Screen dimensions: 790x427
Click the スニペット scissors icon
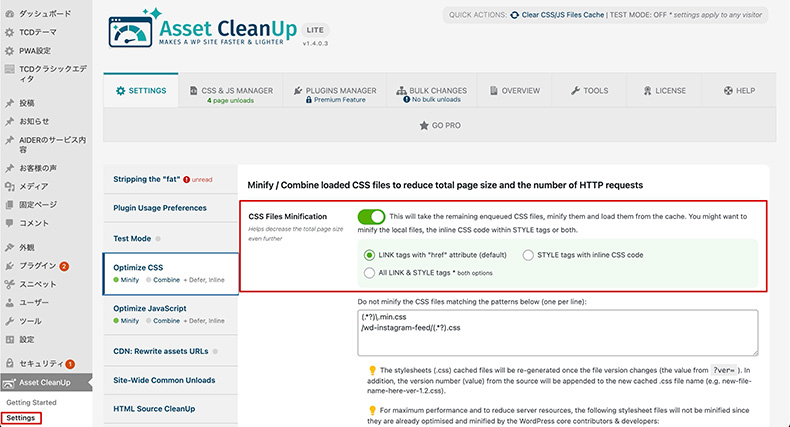tap(10, 284)
